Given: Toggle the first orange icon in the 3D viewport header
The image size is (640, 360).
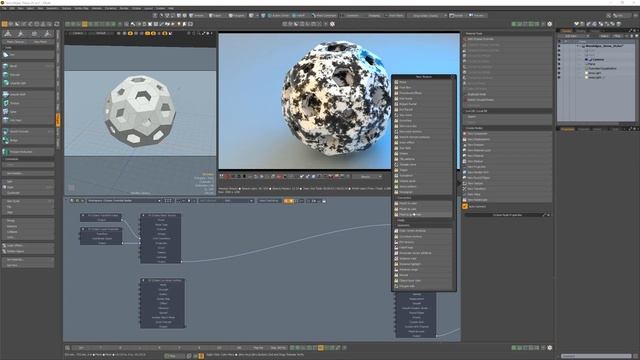Looking at the screenshot, I should coord(130,33).
